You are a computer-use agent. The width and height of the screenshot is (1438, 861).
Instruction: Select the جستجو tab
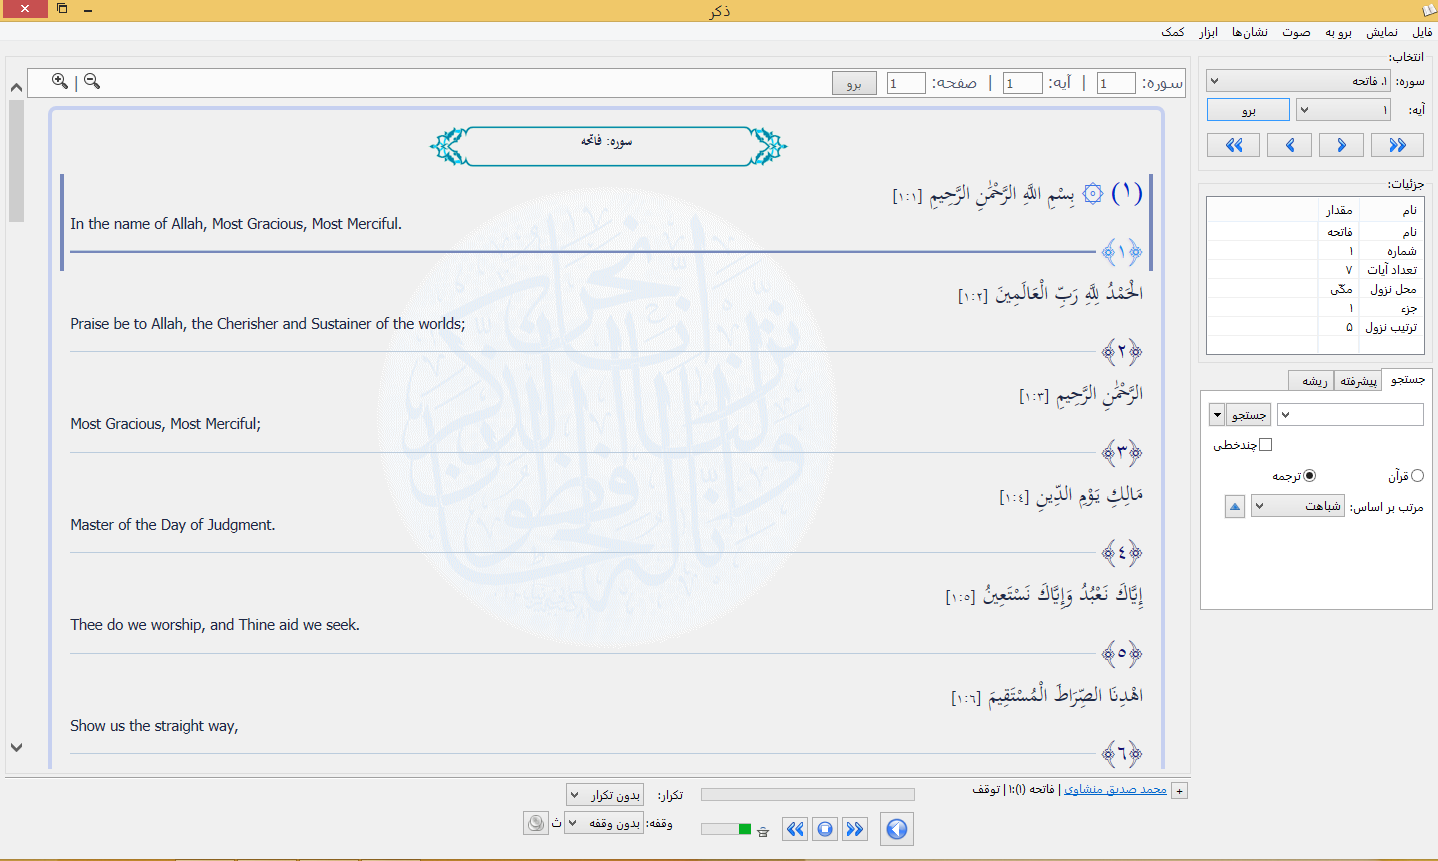click(1407, 379)
